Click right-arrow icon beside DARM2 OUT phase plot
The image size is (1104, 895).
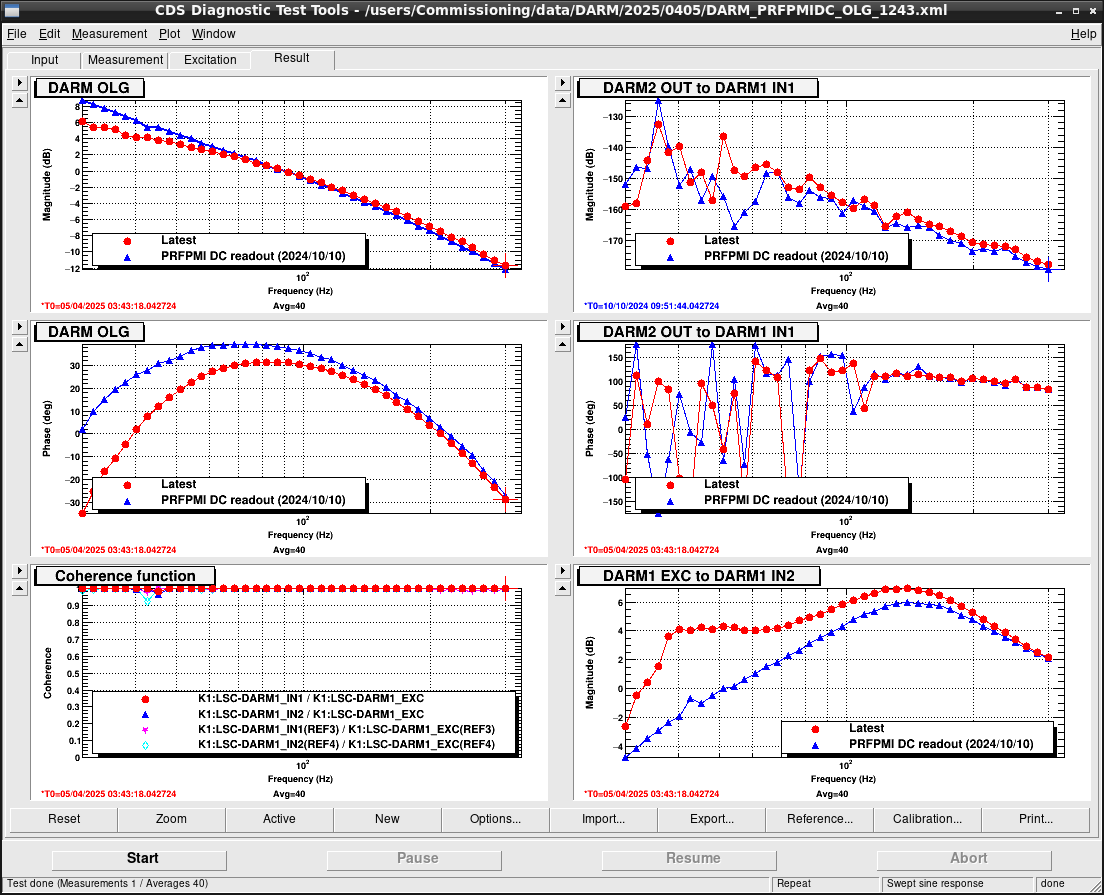tap(563, 327)
